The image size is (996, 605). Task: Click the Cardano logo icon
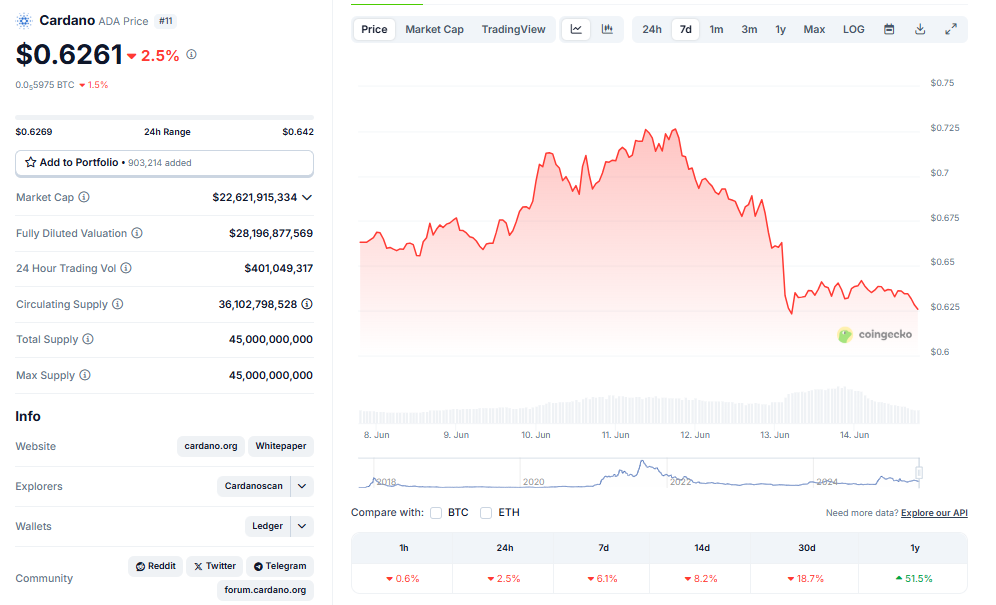point(24,21)
